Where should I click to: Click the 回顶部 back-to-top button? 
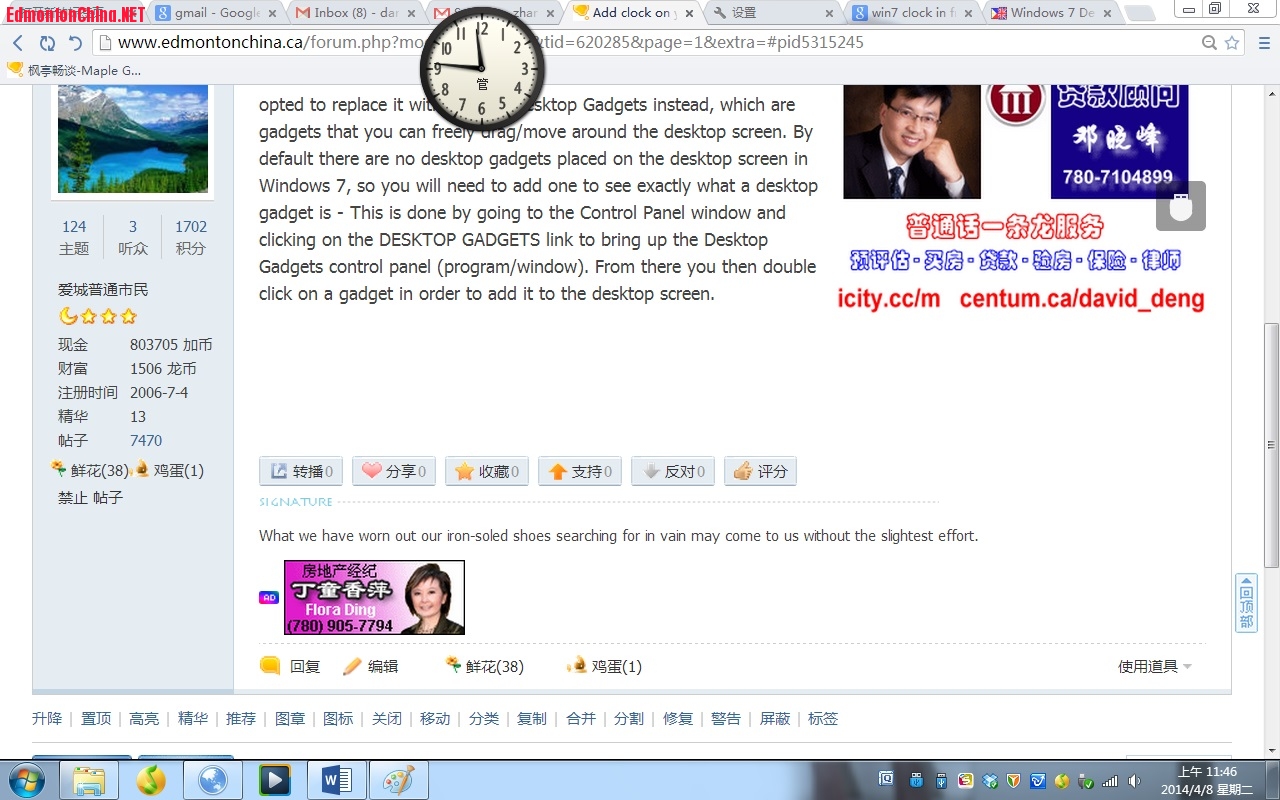coord(1246,603)
